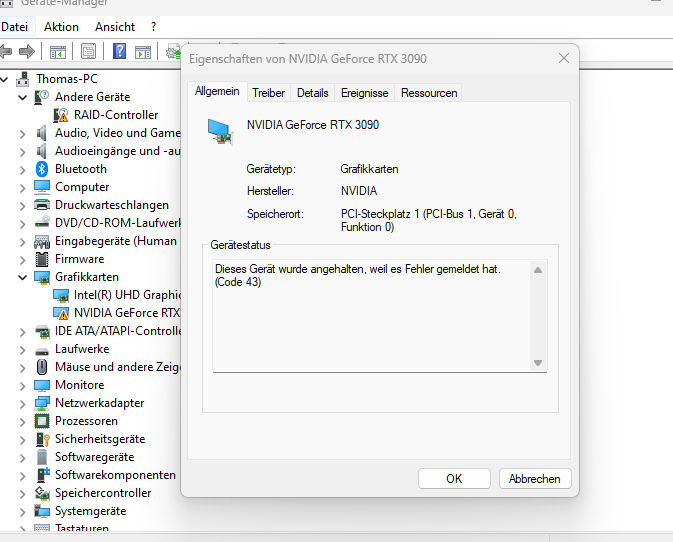The width and height of the screenshot is (673, 542).
Task: Click the Sicherheitsgeräte key icon
Action: [x=43, y=439]
